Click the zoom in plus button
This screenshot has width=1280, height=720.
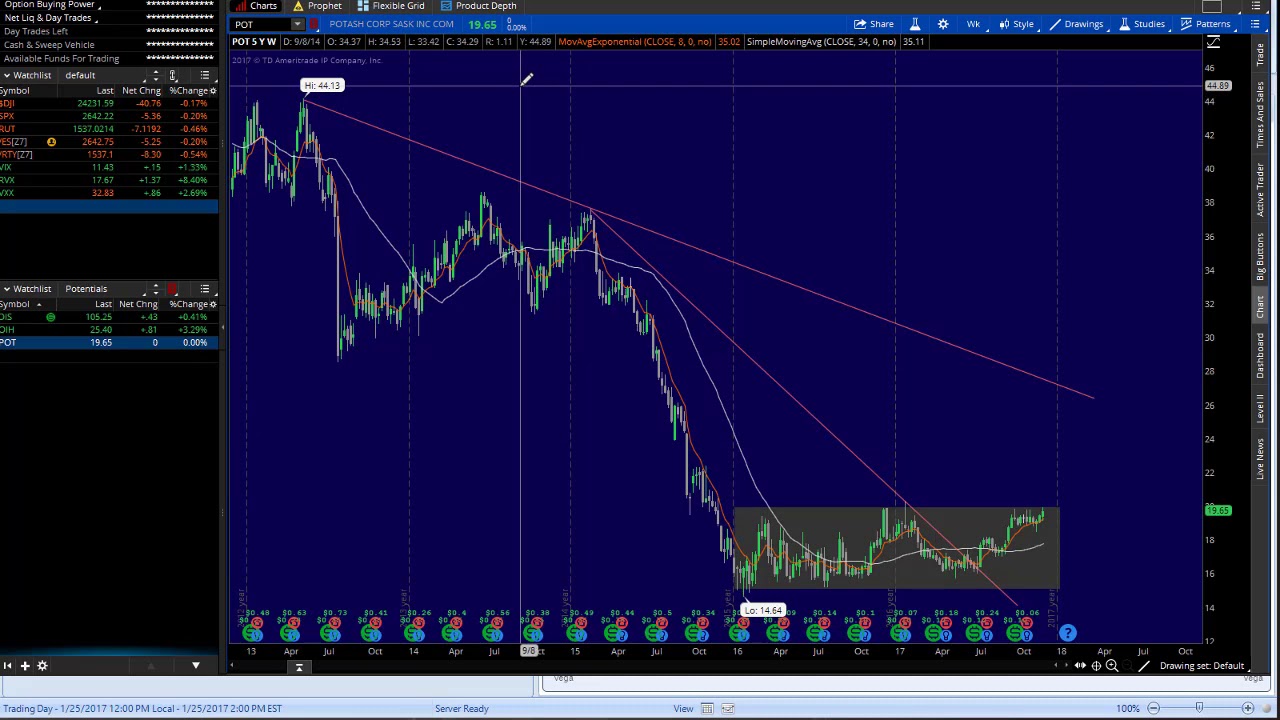[1247, 709]
